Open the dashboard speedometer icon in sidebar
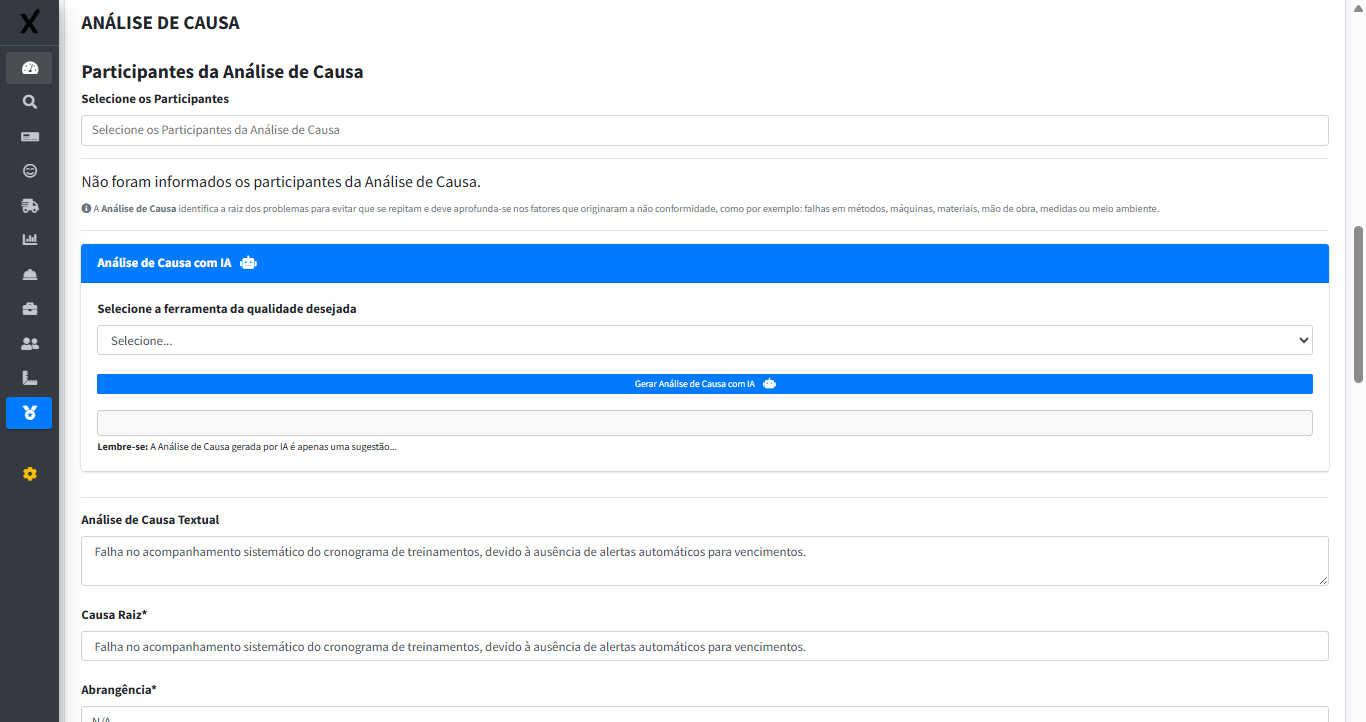The height and width of the screenshot is (722, 1366). [x=29, y=68]
